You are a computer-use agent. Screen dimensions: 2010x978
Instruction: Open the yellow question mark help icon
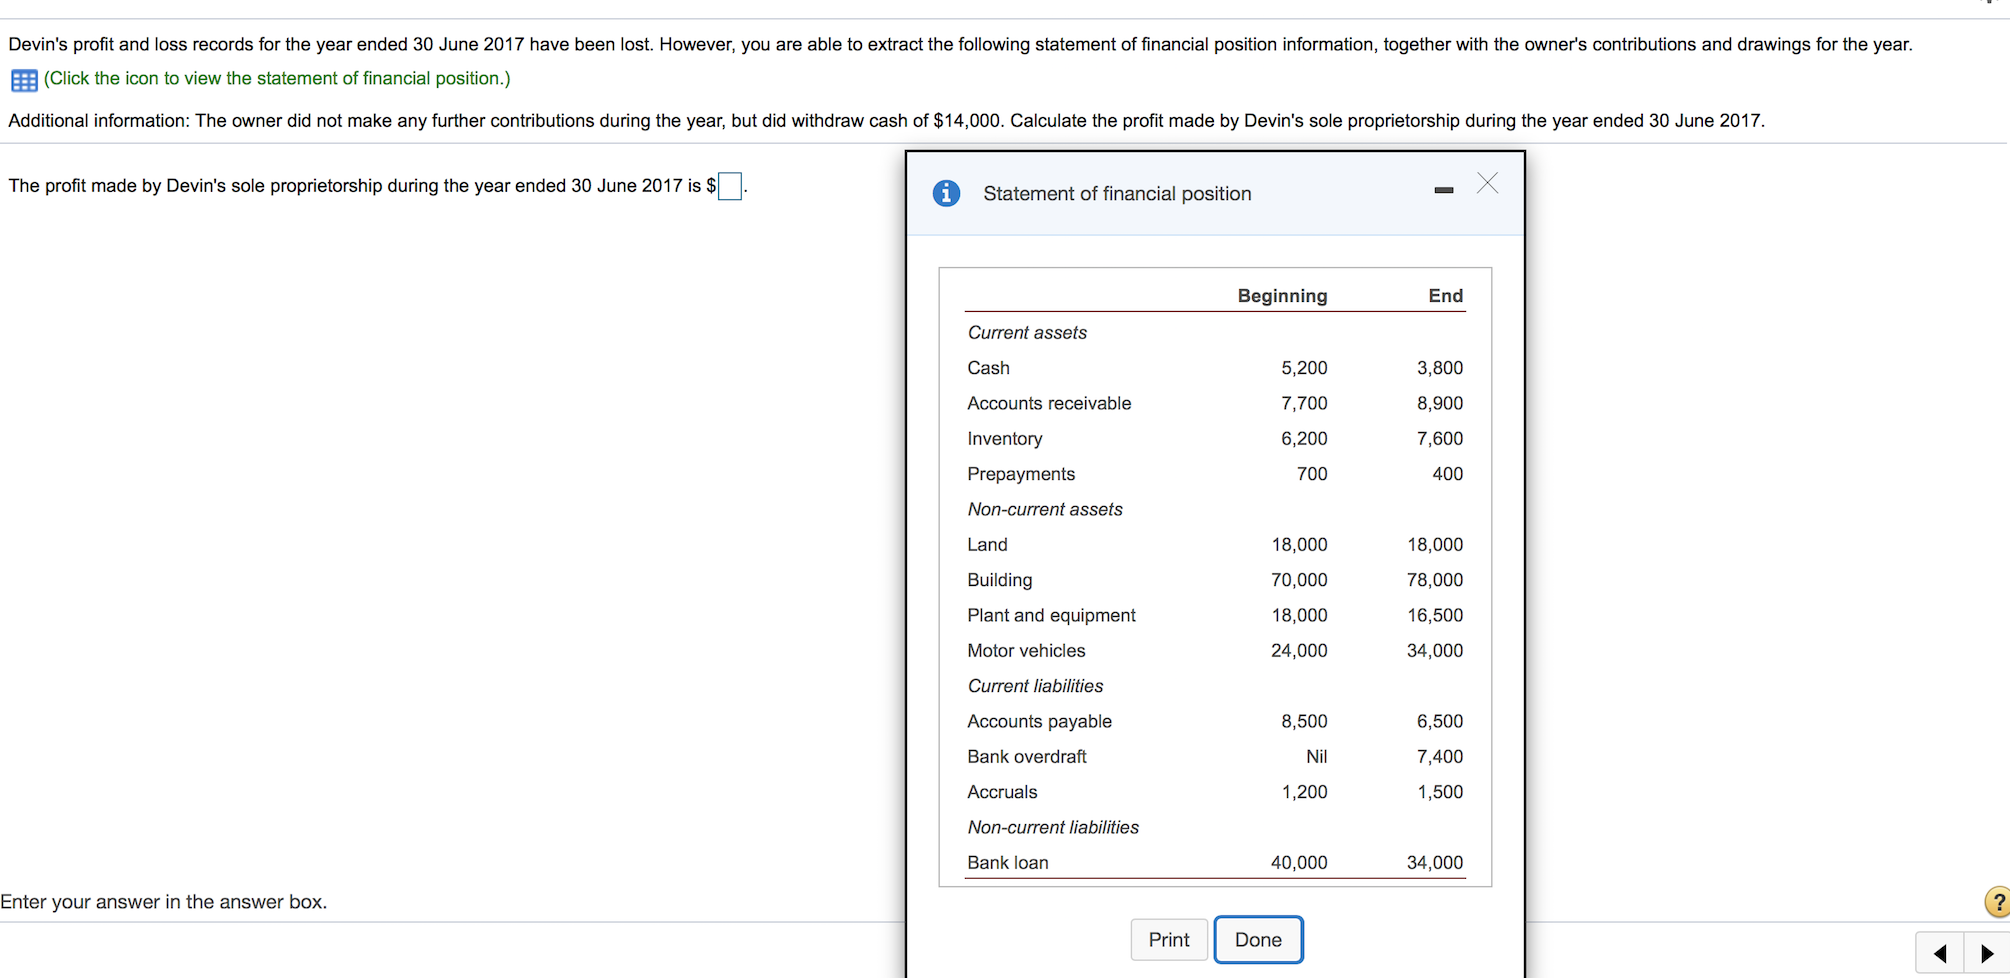pyautogui.click(x=1997, y=901)
